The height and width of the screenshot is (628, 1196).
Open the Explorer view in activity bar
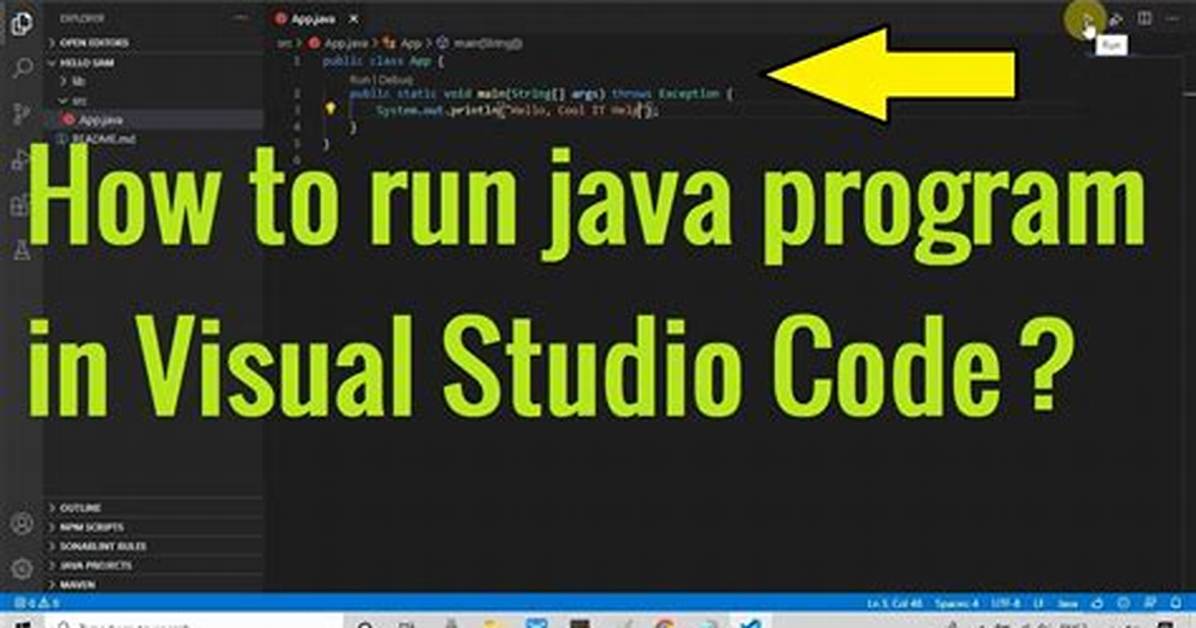pos(21,23)
